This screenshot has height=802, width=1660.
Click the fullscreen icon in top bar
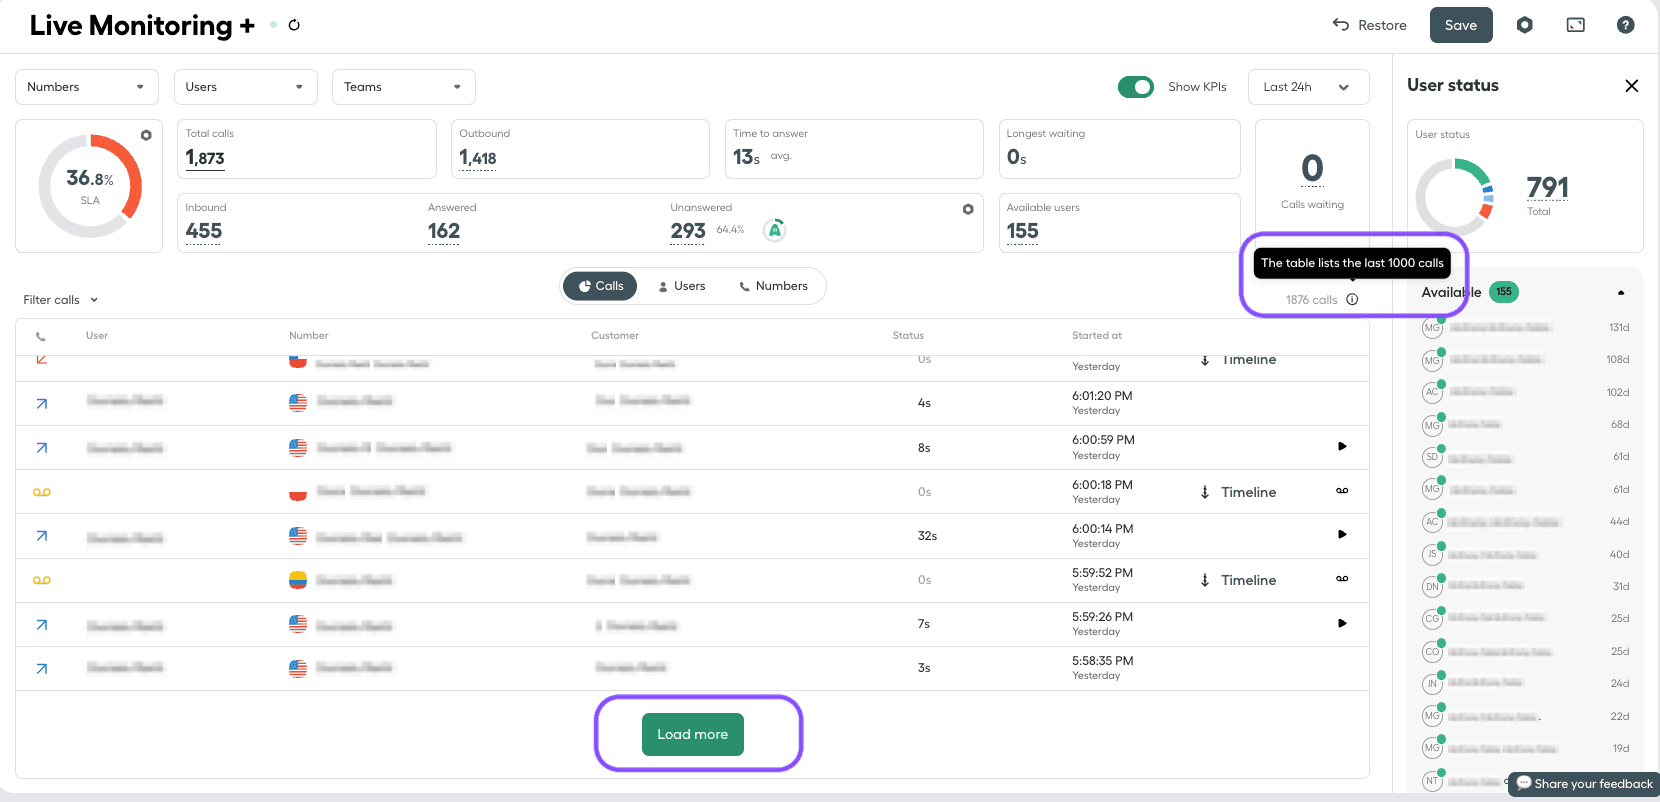pos(1575,25)
